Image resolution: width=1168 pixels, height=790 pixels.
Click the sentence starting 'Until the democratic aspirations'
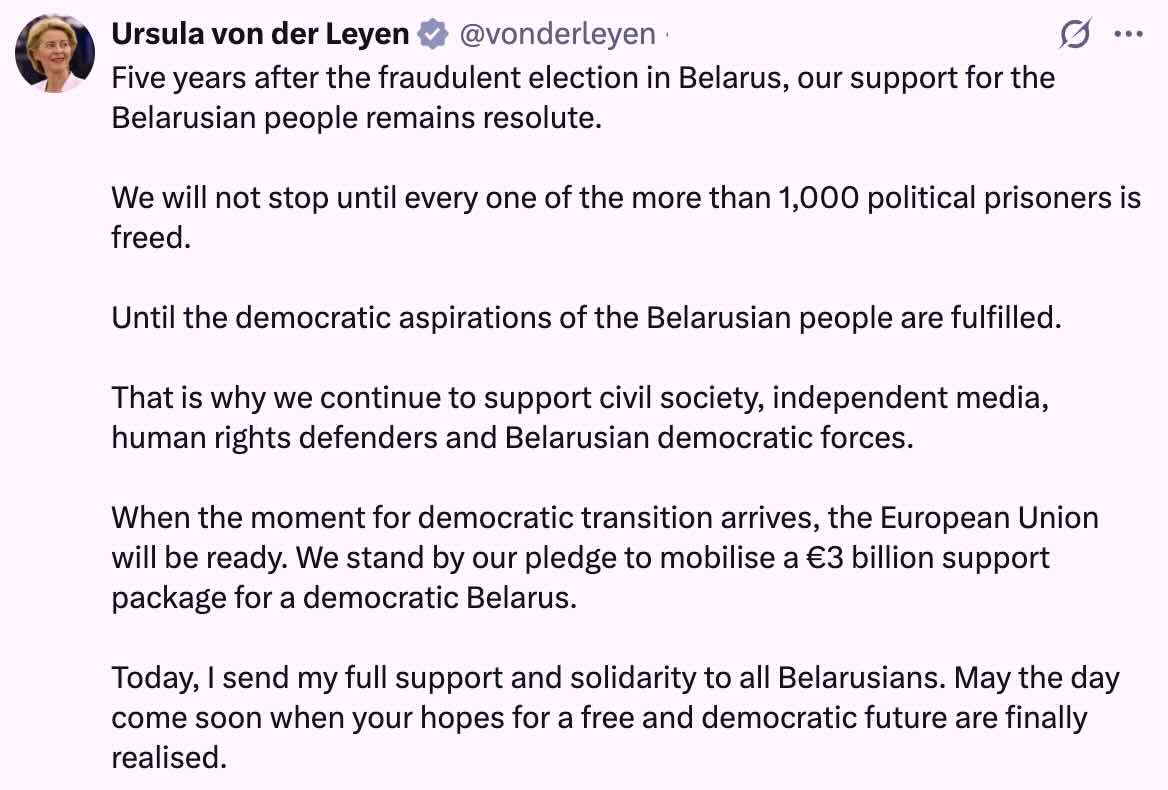[x=586, y=318]
